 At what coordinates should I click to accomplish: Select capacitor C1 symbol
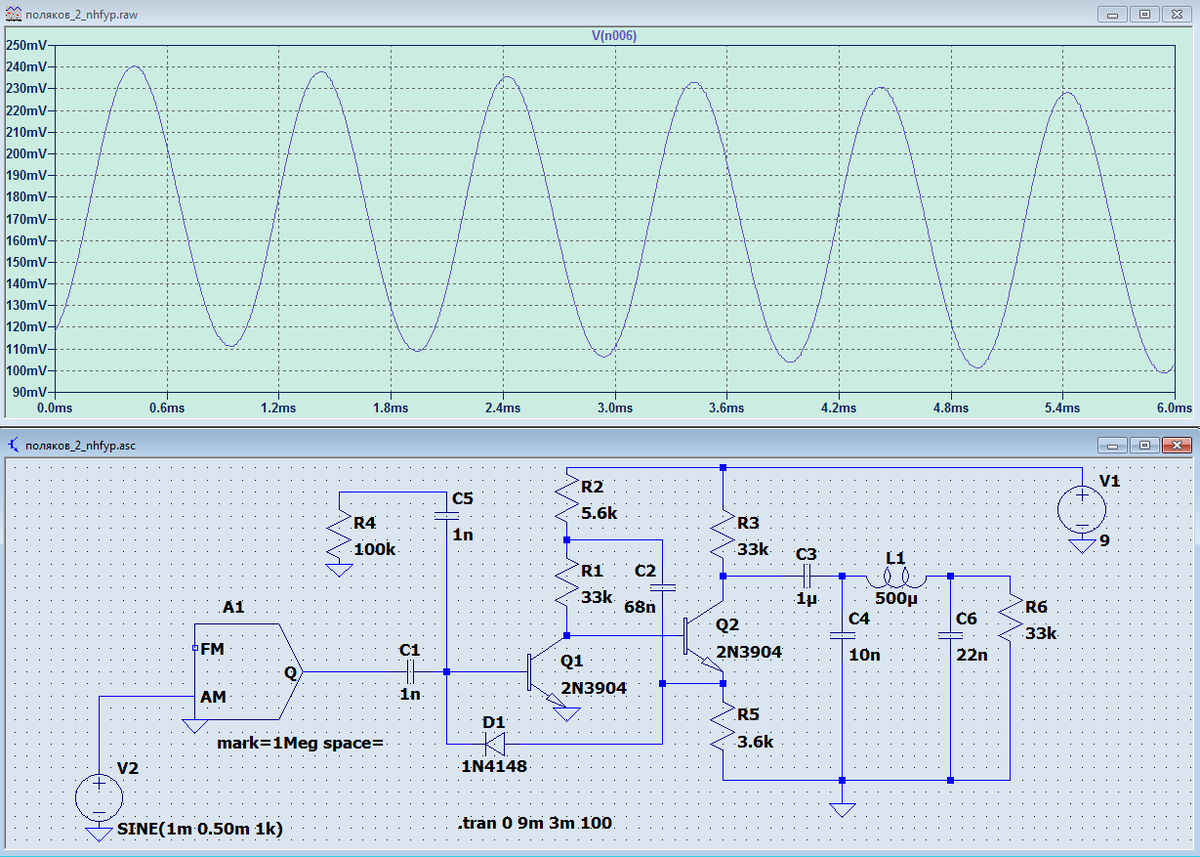[x=410, y=672]
